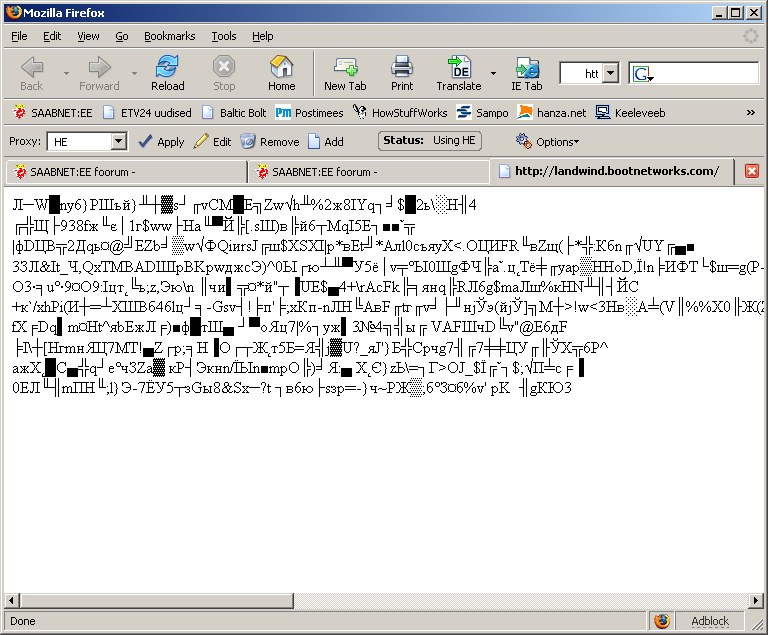768x635 pixels.
Task: Open a New Tab from toolbar
Action: pyautogui.click(x=345, y=67)
